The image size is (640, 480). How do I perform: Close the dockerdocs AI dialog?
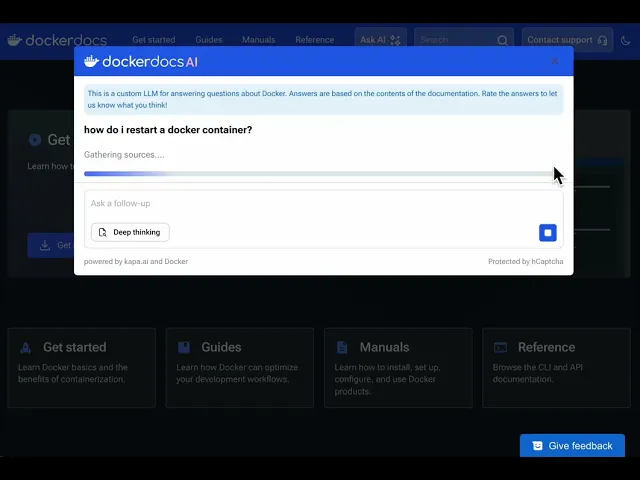coord(554,61)
